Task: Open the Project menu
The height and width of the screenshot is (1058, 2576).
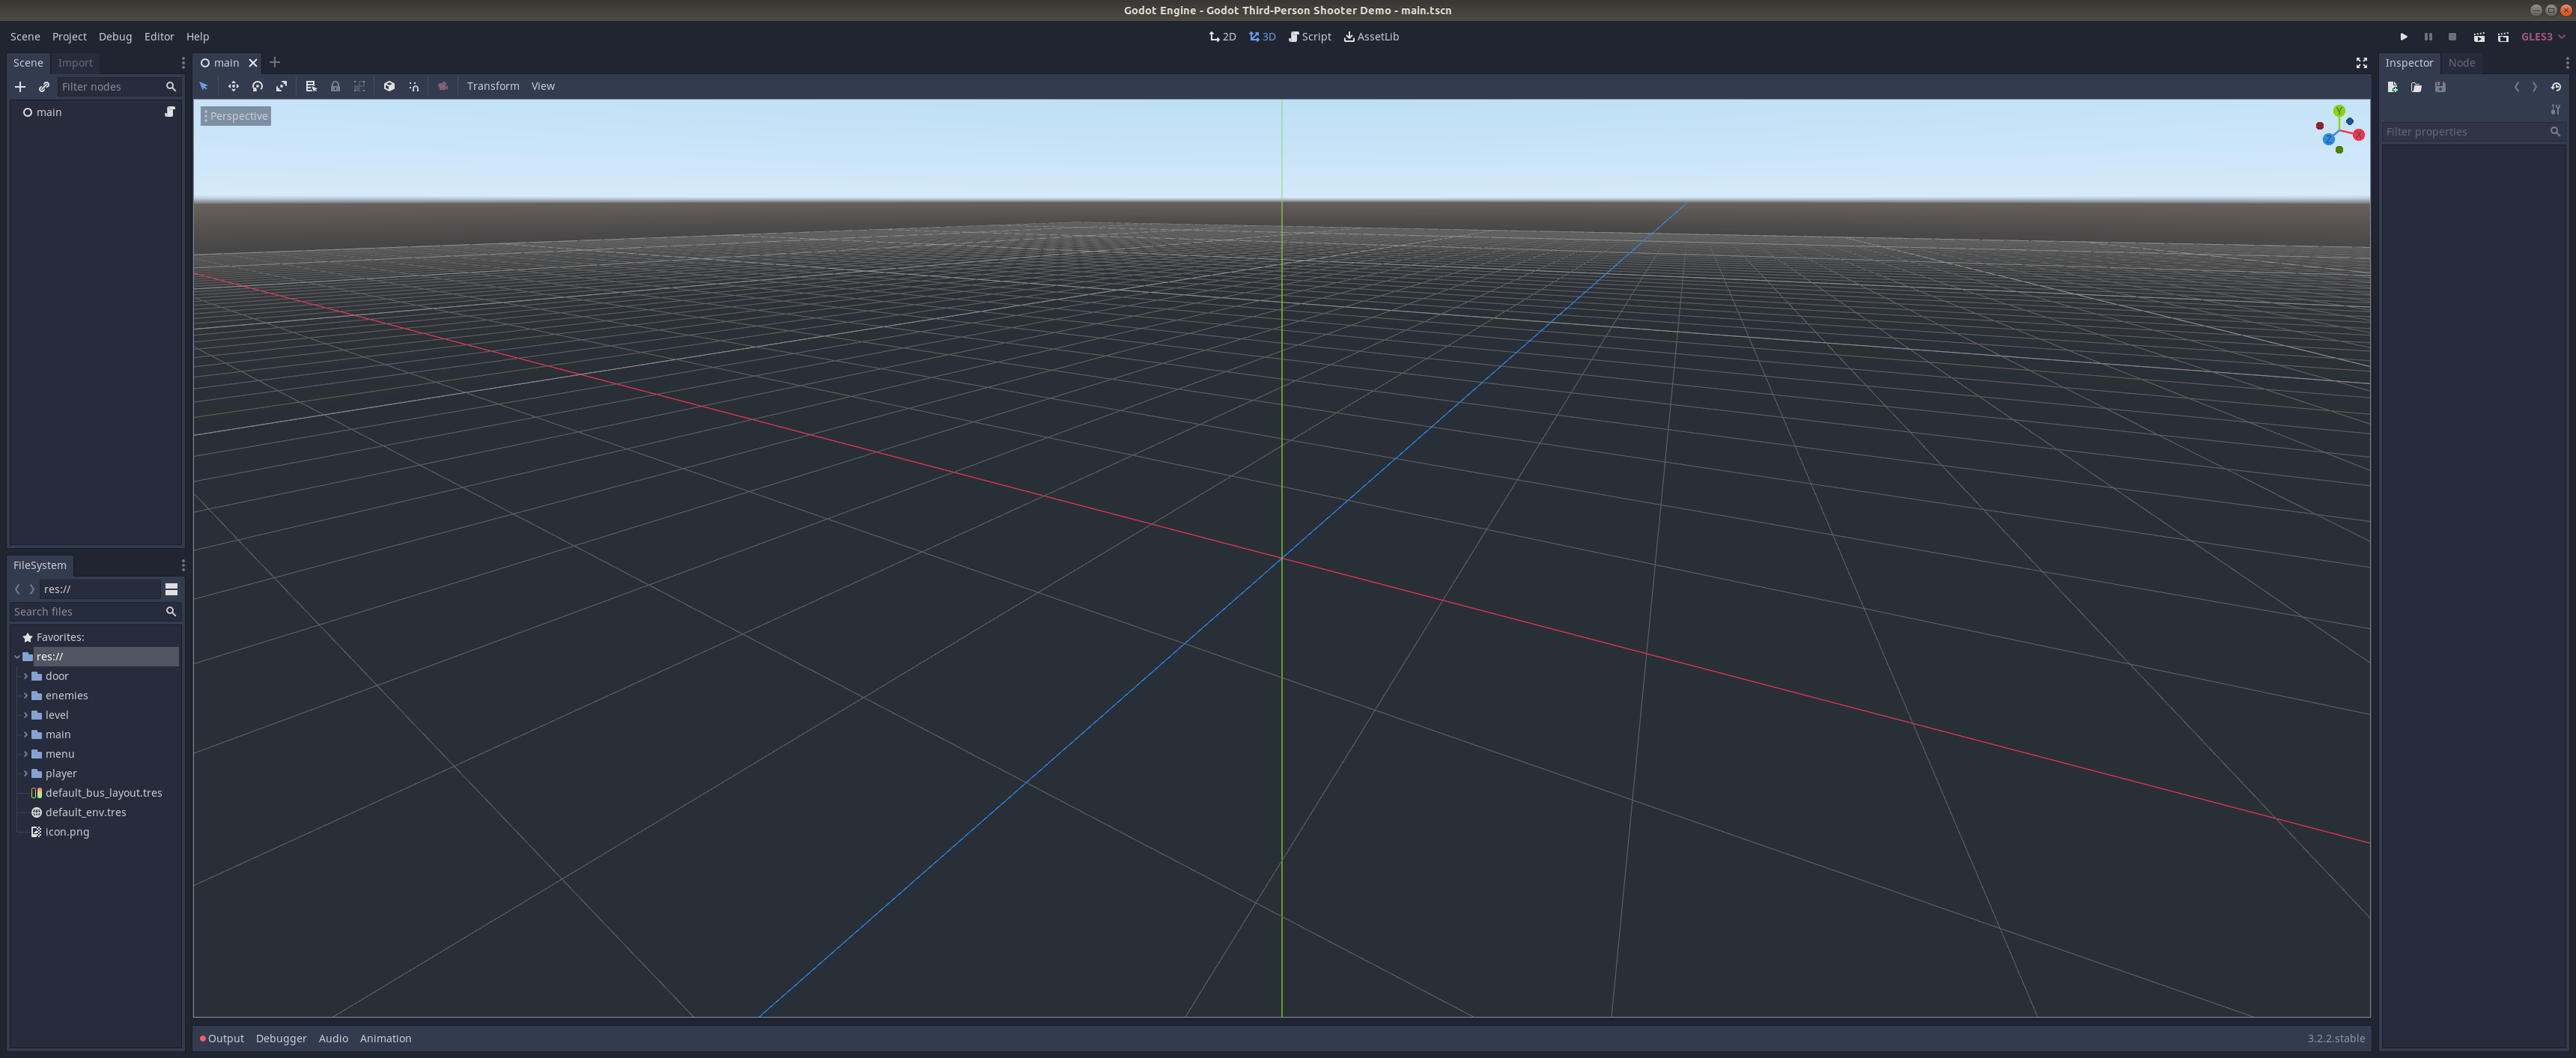Action: coord(69,37)
